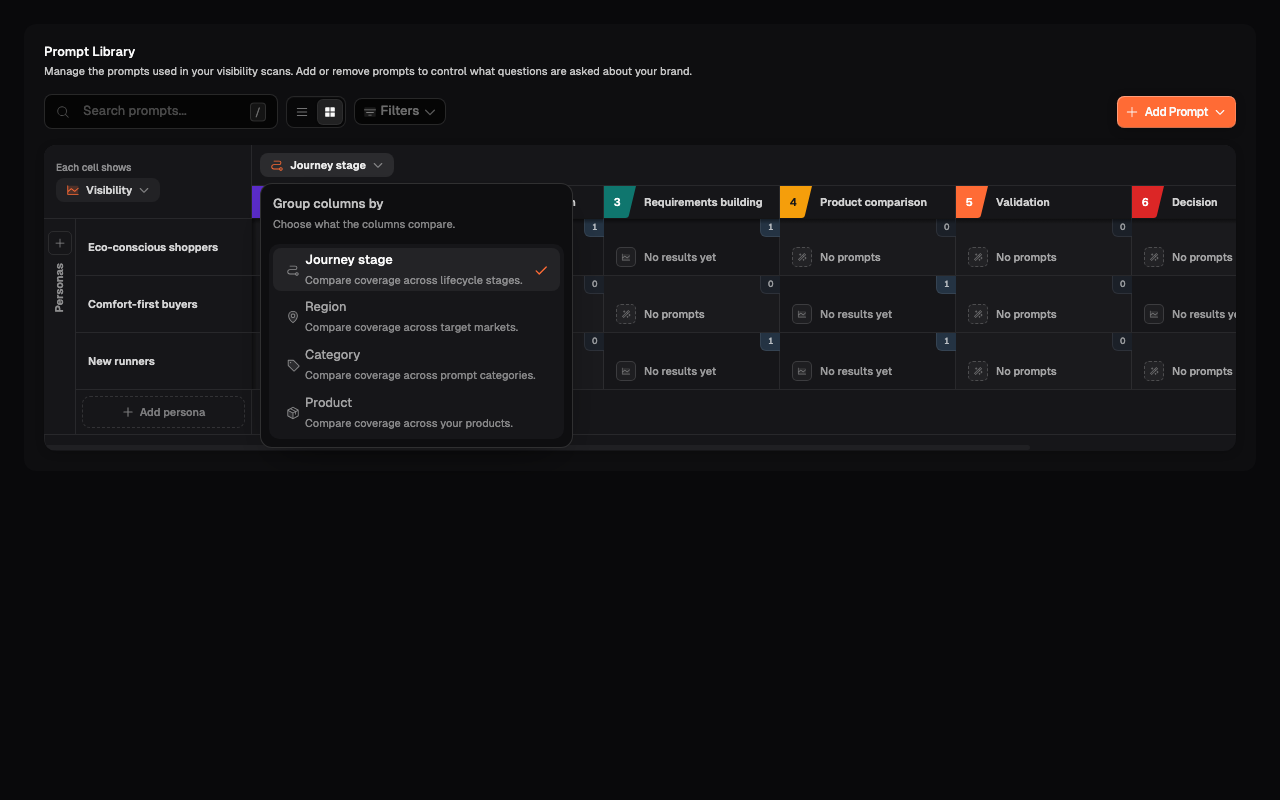Click the horizontal scrollbar under the grid

537,447
